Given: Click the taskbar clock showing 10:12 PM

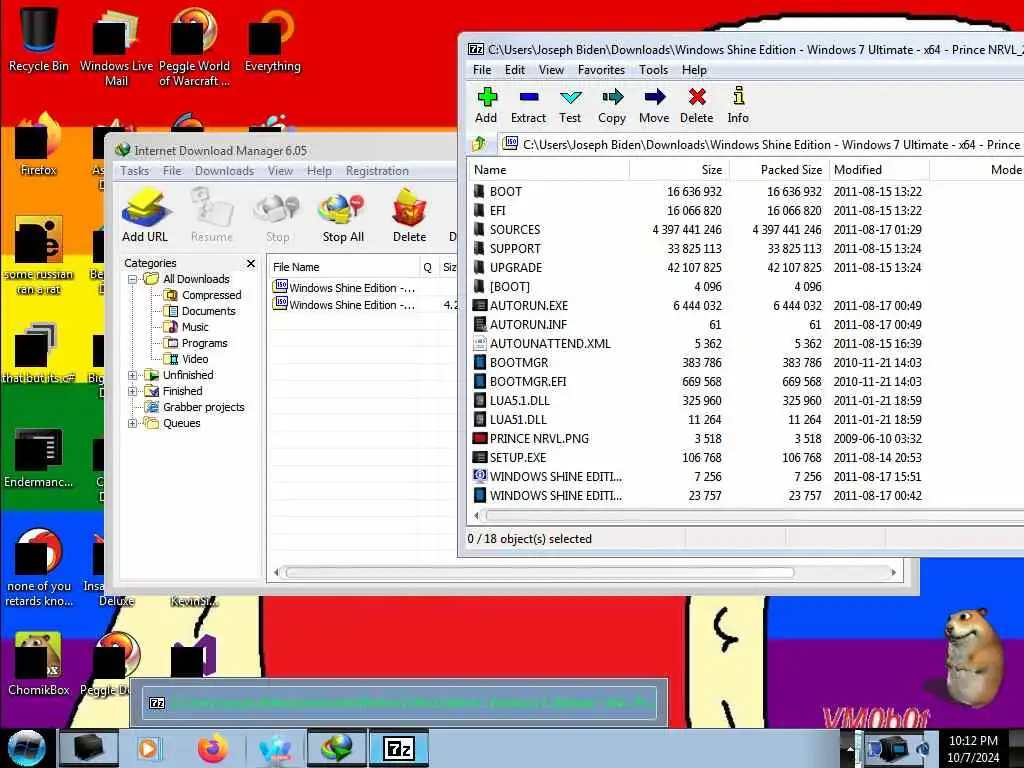Looking at the screenshot, I should pos(973,749).
